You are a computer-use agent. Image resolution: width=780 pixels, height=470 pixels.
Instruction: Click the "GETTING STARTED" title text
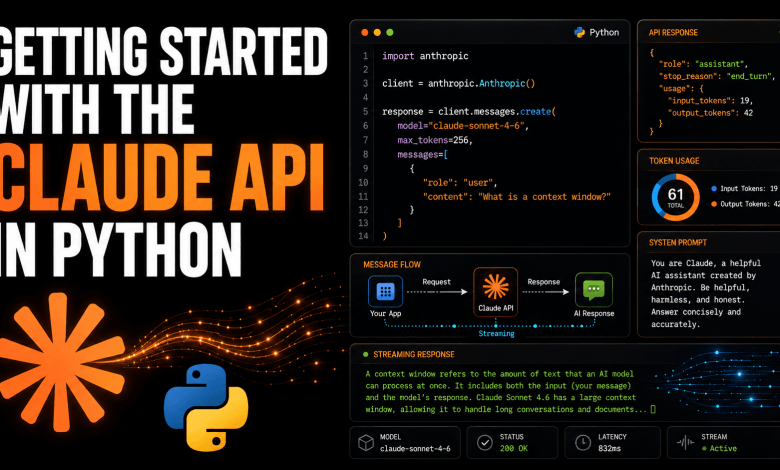[163, 52]
